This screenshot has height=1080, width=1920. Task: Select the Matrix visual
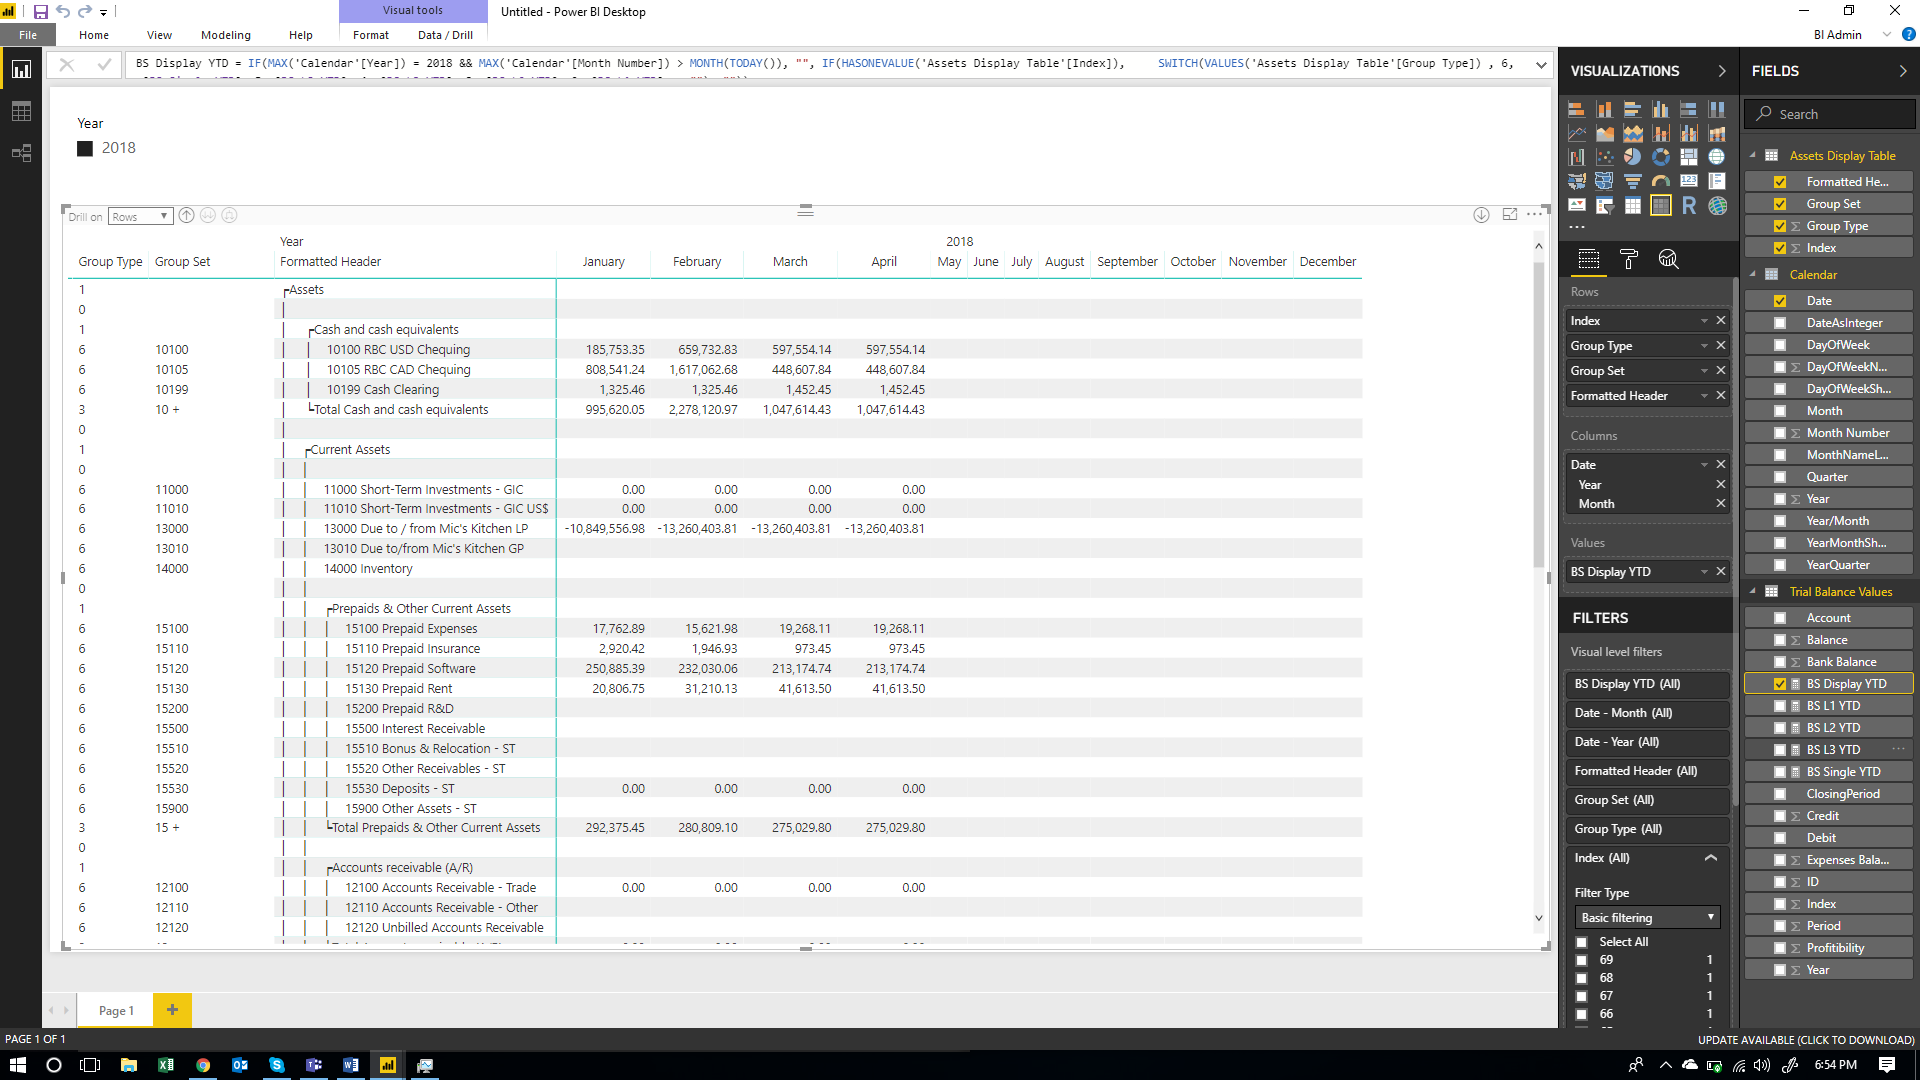[x=1661, y=205]
